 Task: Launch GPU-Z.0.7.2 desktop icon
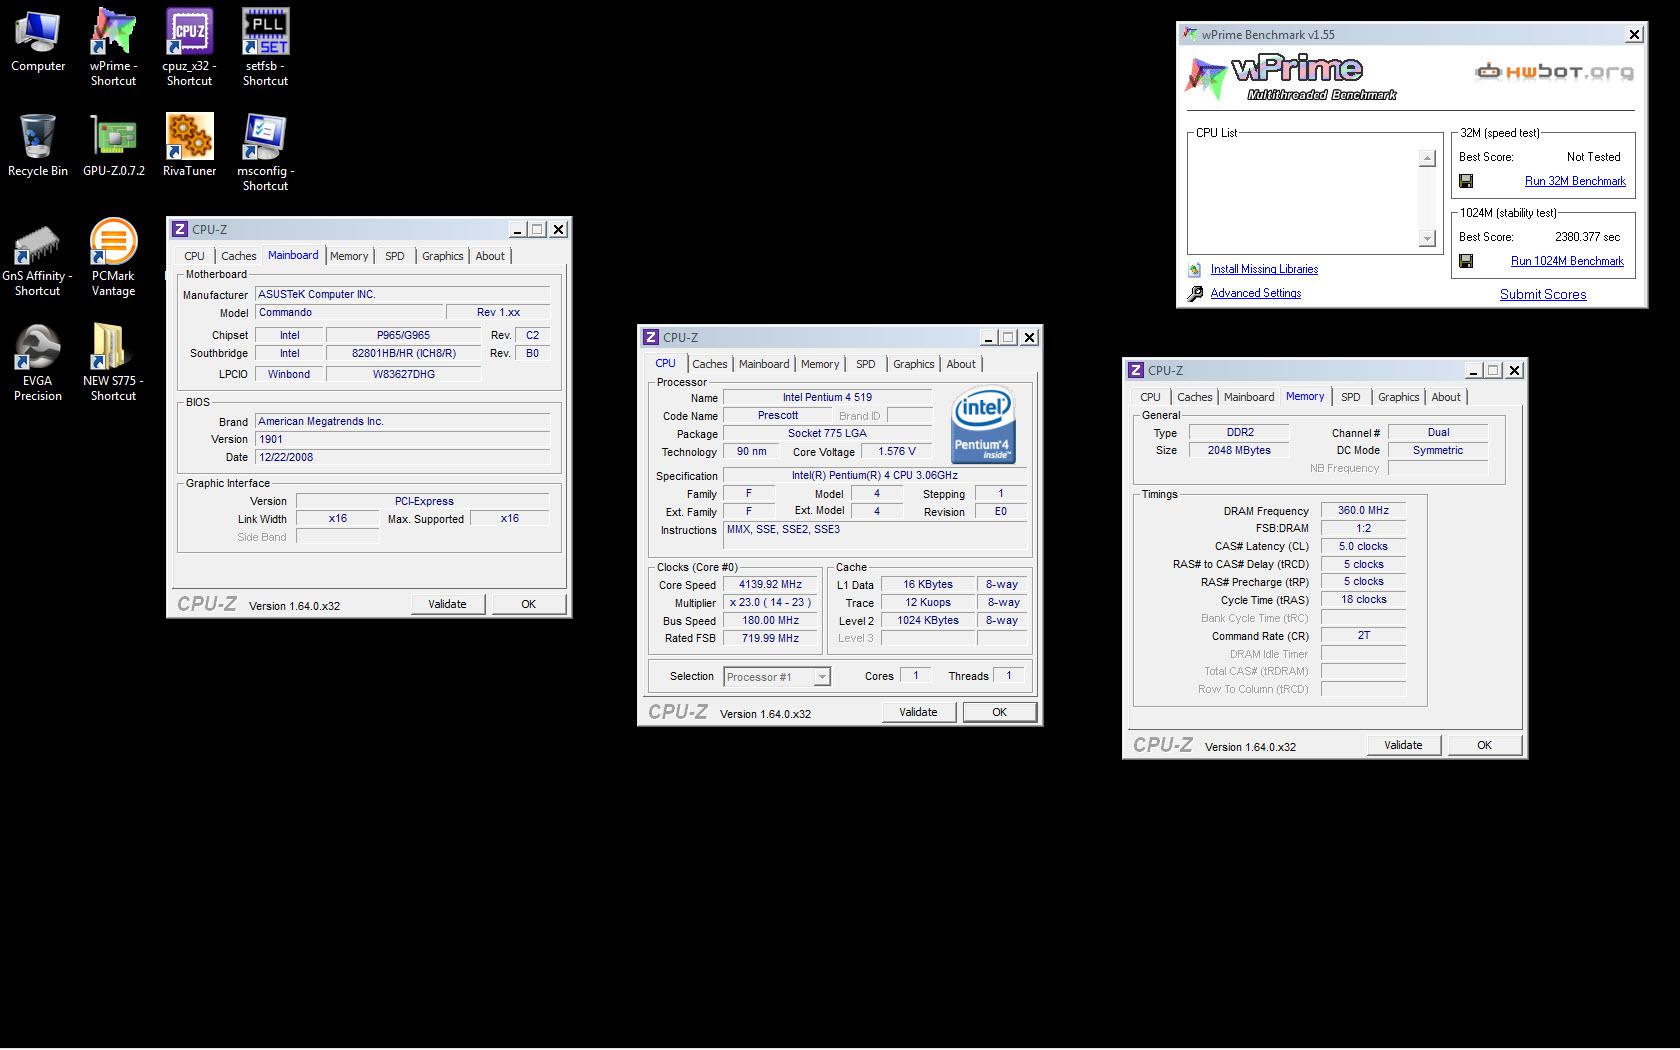pyautogui.click(x=113, y=146)
